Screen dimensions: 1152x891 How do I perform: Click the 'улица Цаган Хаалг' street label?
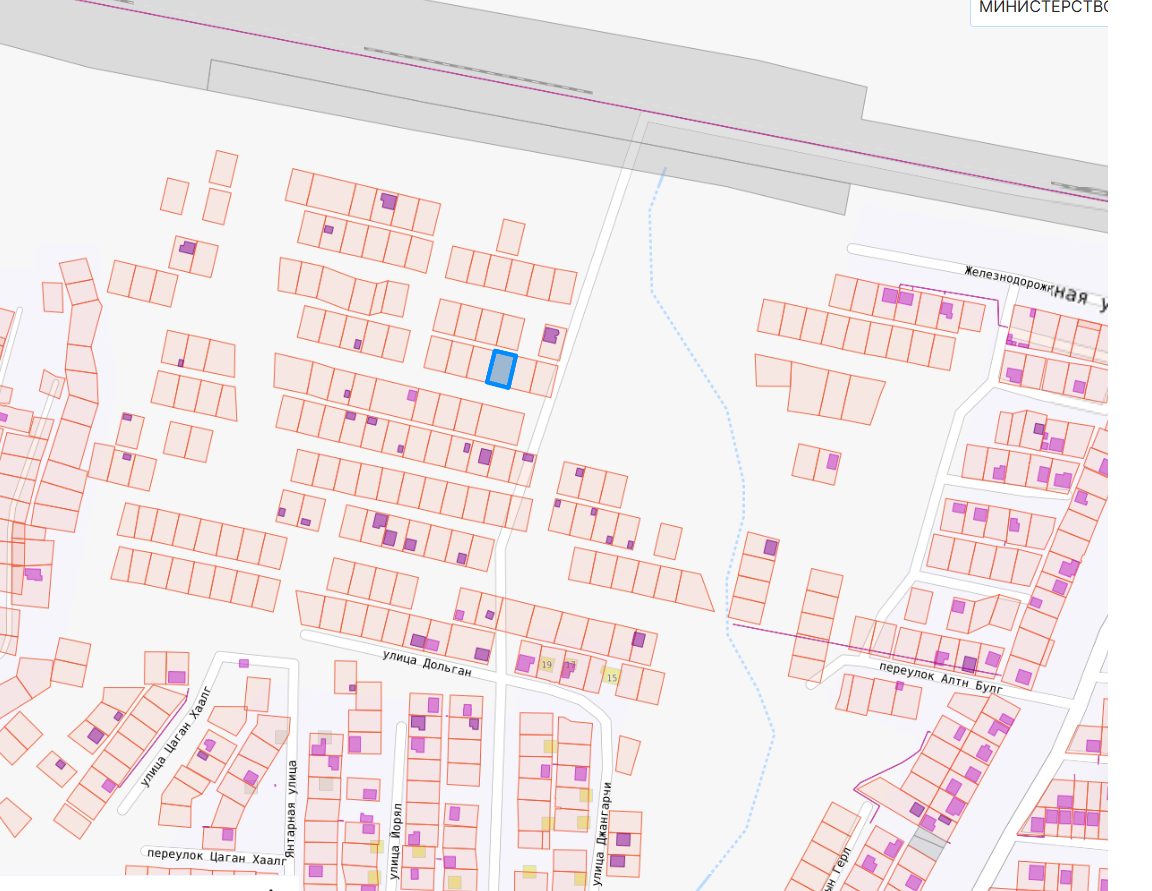[175, 736]
